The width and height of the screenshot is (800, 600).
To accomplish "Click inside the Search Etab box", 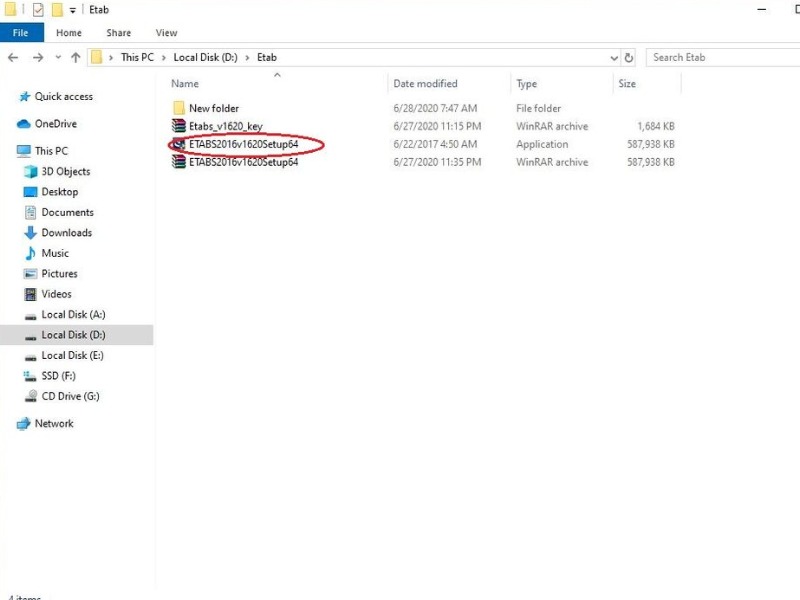I will (x=720, y=57).
